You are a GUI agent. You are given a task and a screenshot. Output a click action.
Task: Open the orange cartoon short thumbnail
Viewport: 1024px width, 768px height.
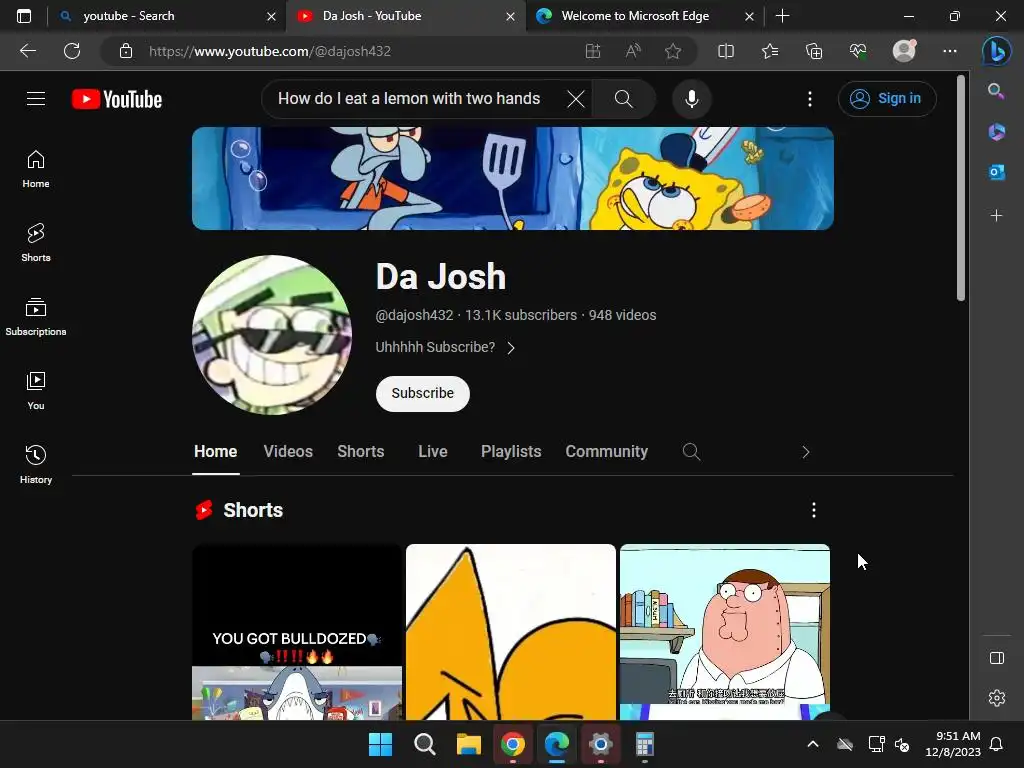point(511,632)
